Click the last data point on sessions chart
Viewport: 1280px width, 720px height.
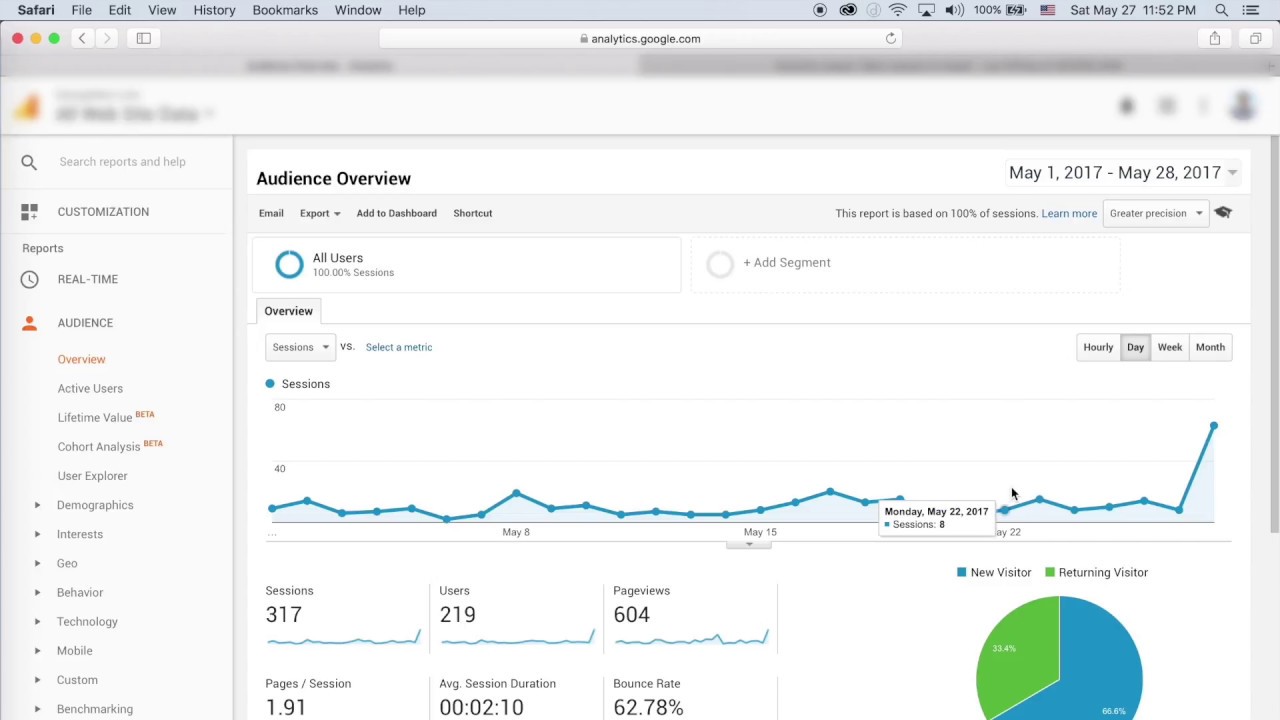click(x=1214, y=427)
